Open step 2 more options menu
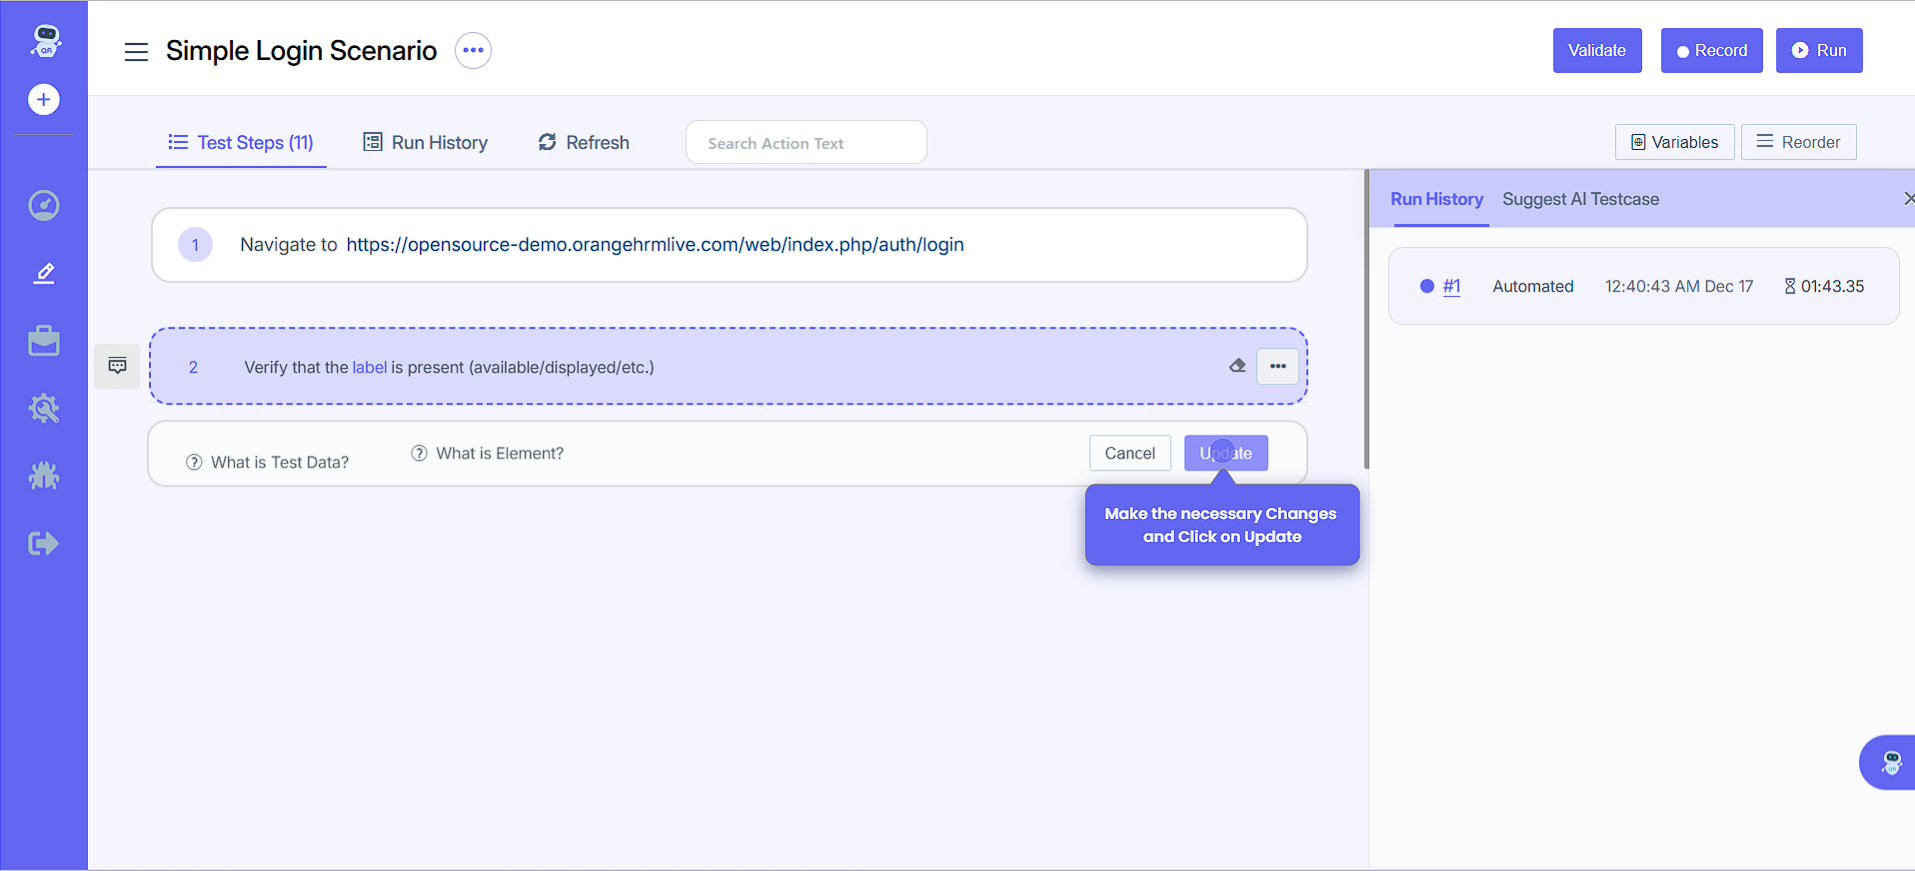Screen dimensions: 1915x871 [1277, 366]
